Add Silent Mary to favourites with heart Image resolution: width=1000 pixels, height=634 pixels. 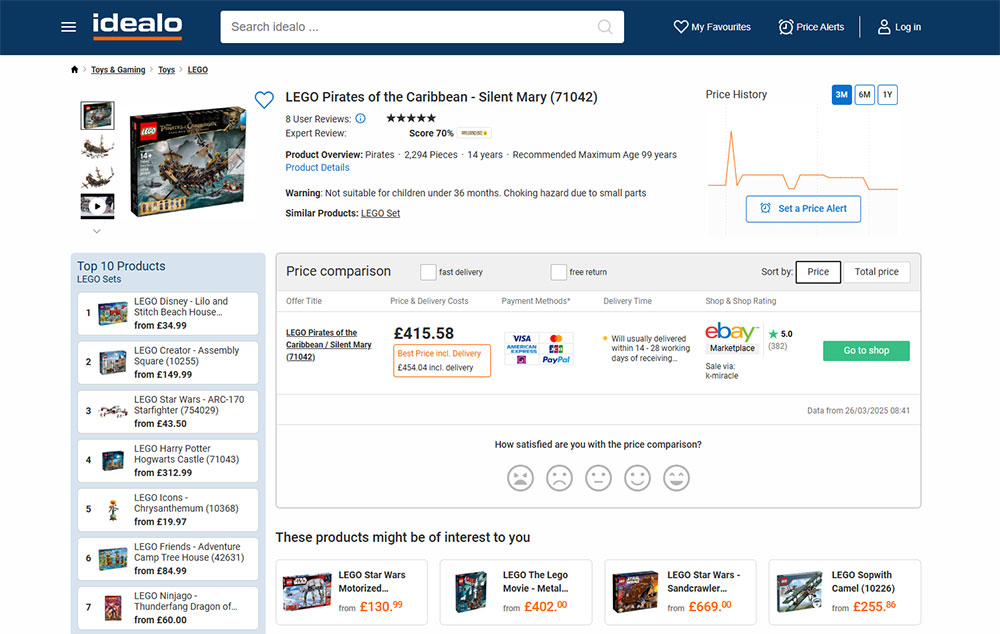coord(264,100)
